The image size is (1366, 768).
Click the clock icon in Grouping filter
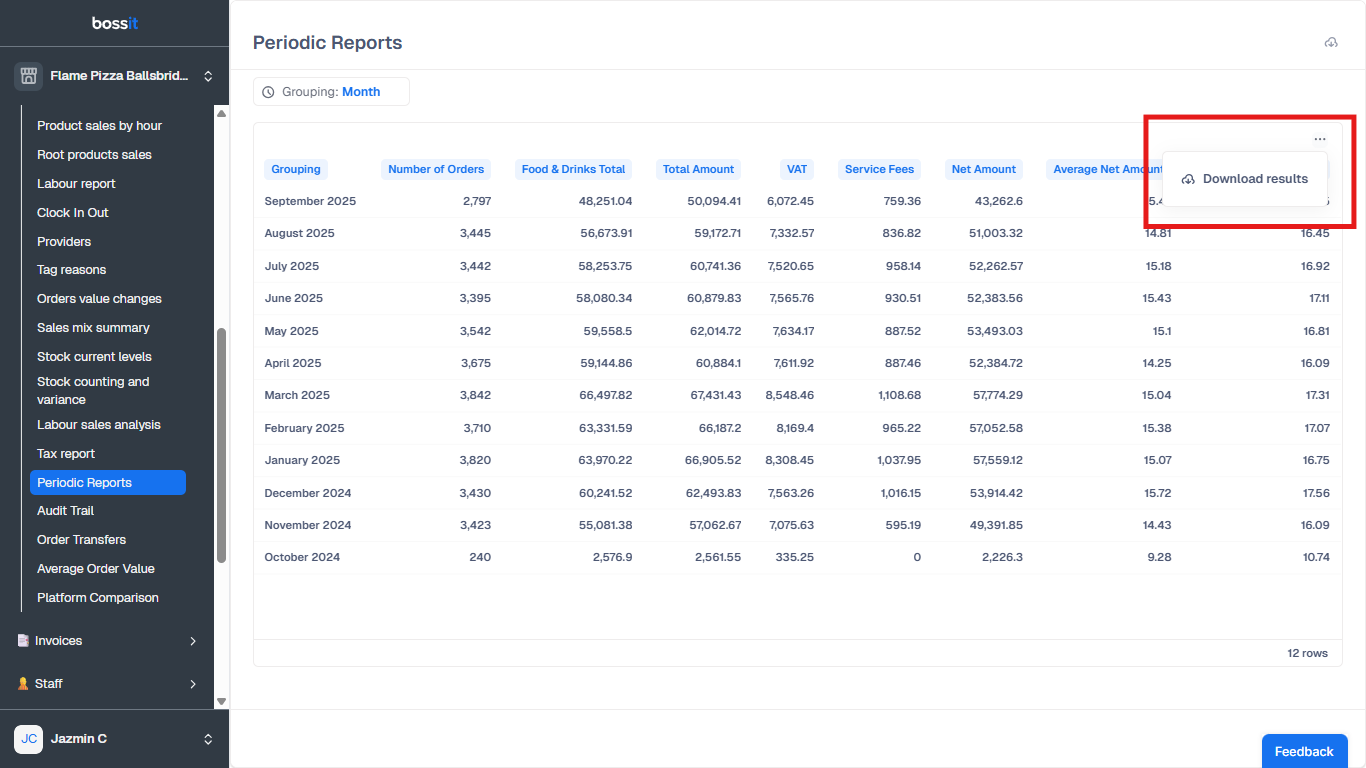click(x=268, y=92)
